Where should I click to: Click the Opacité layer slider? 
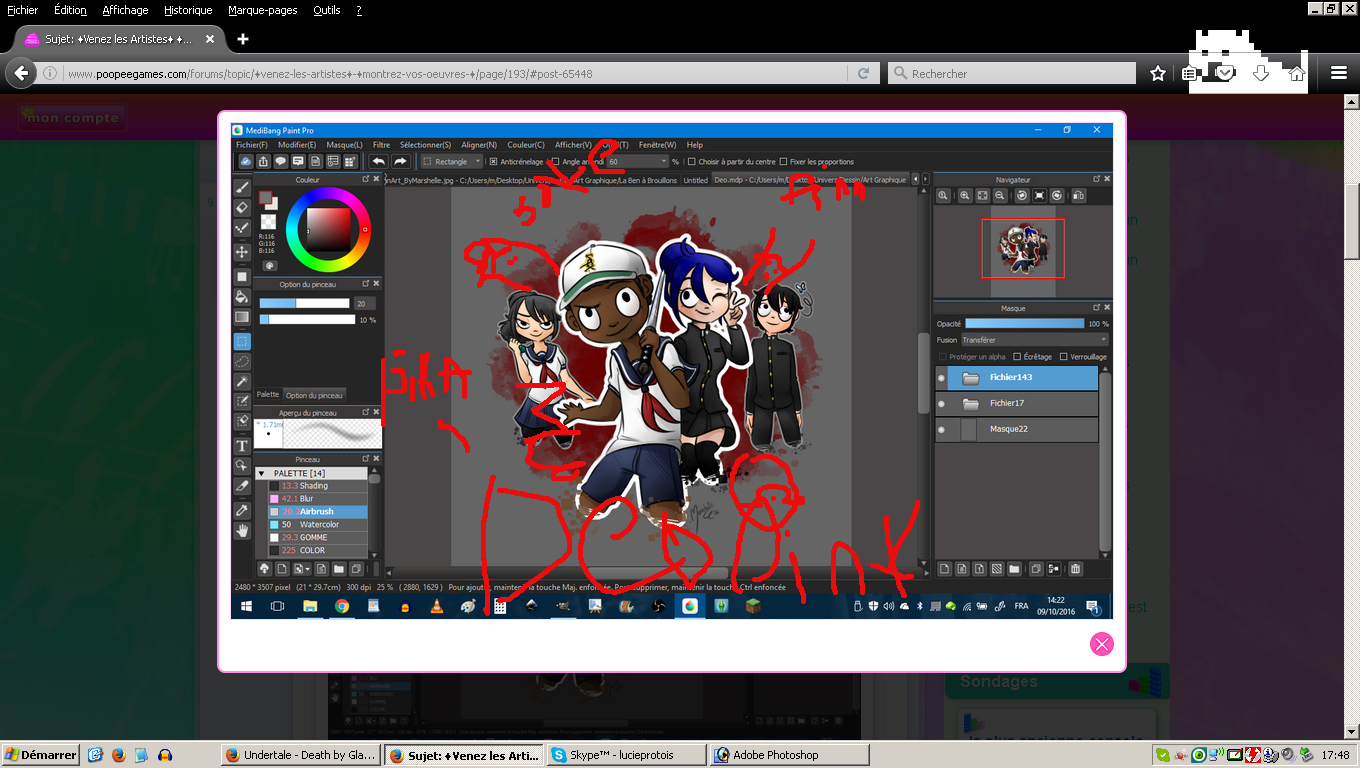click(x=1024, y=324)
